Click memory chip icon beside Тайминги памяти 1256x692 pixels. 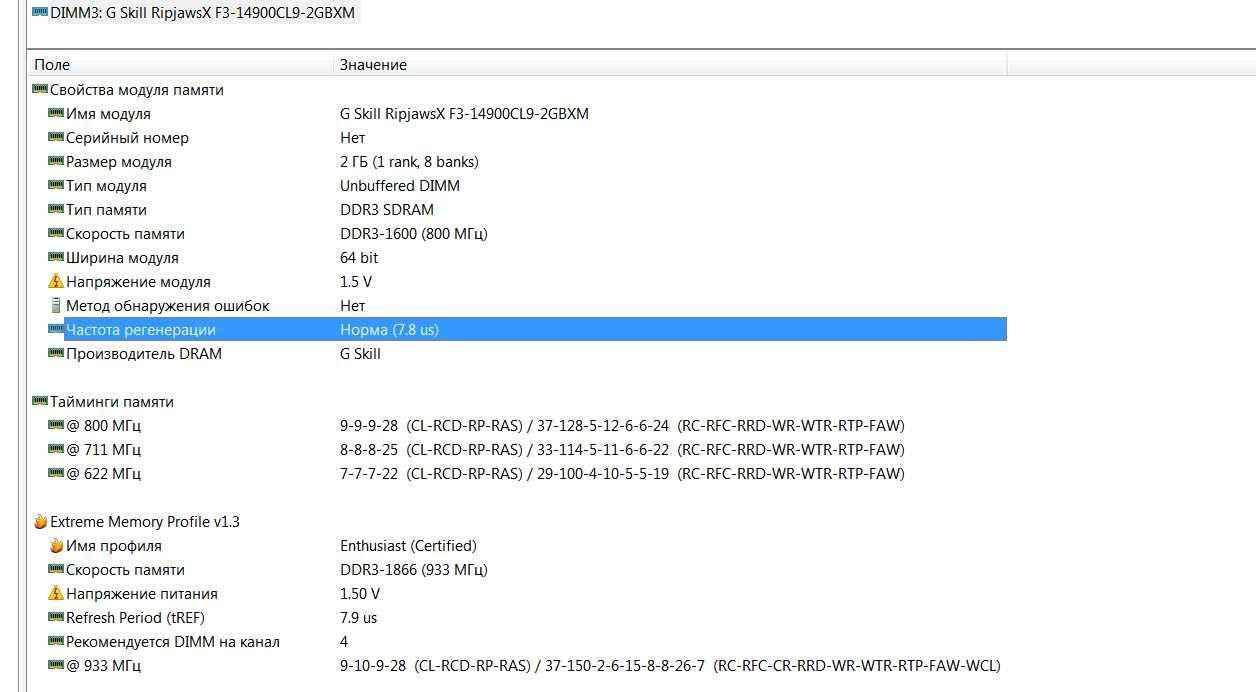(40, 401)
